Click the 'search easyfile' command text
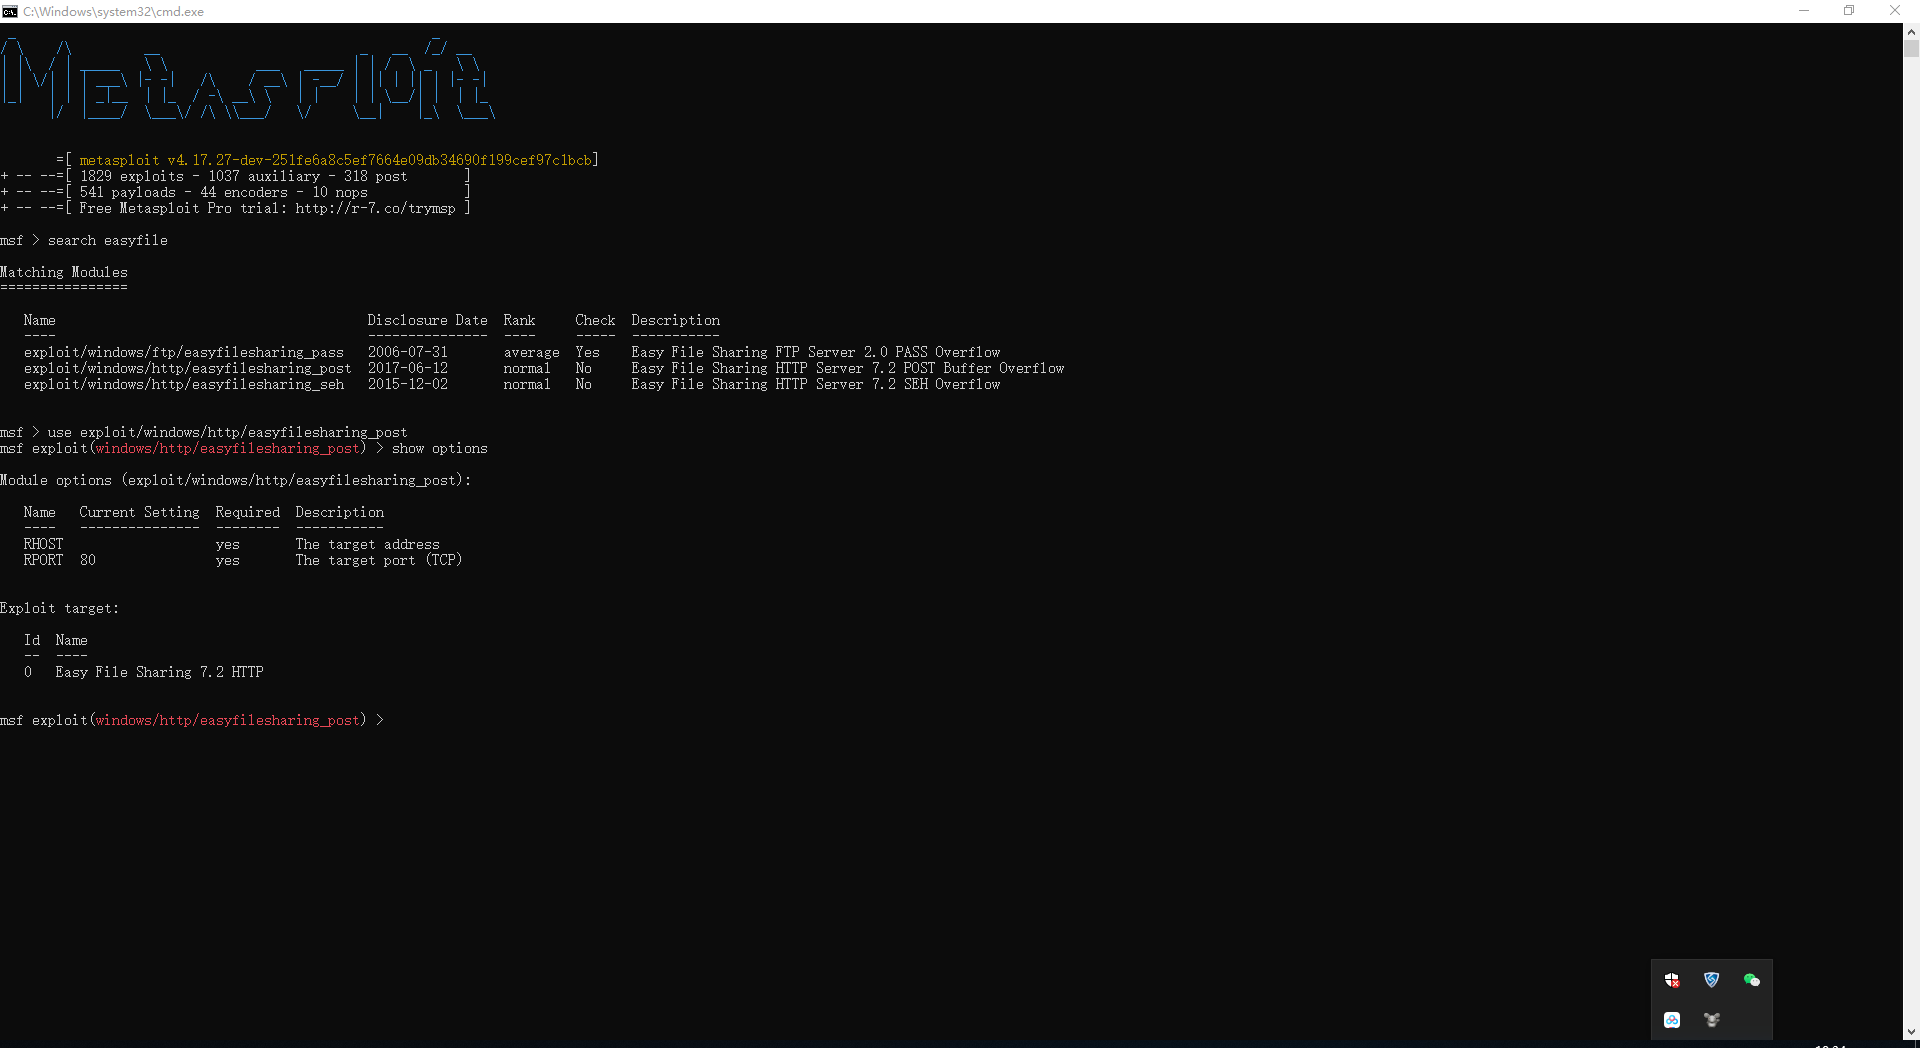1920x1048 pixels. tap(108, 240)
